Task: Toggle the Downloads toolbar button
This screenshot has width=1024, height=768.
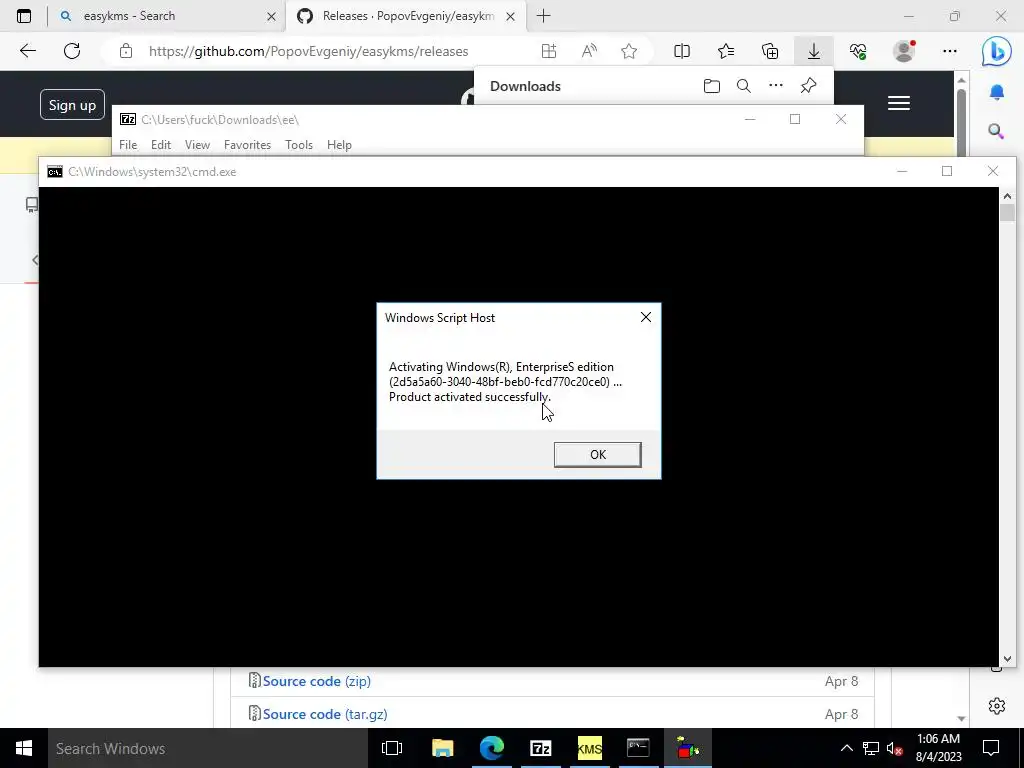Action: (x=814, y=51)
